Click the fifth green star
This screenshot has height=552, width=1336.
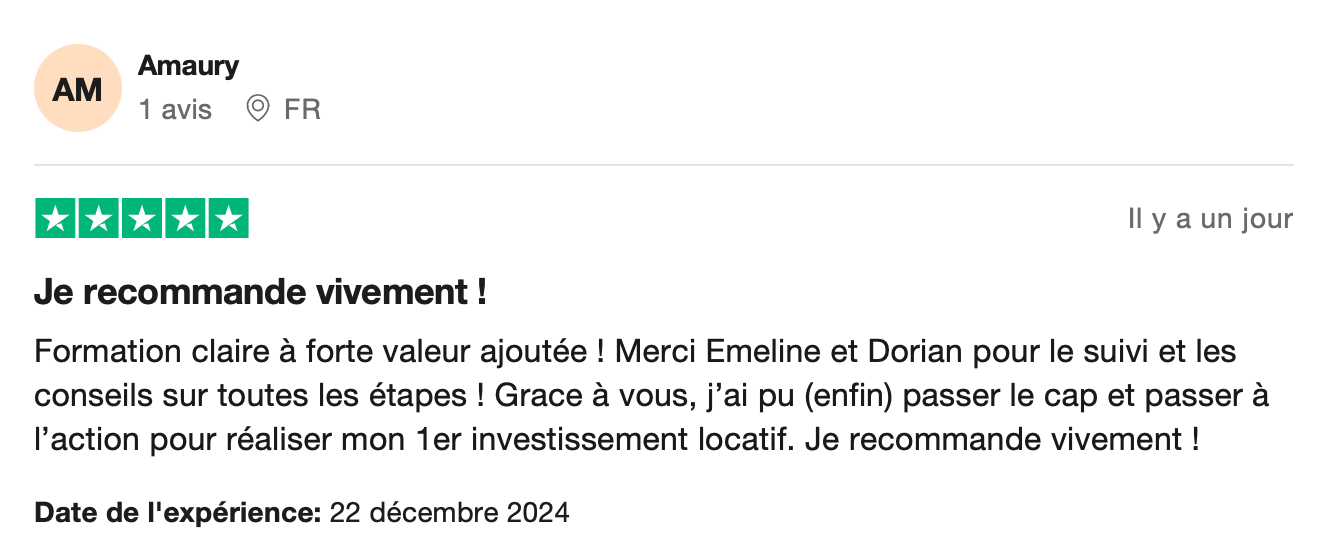pos(228,219)
